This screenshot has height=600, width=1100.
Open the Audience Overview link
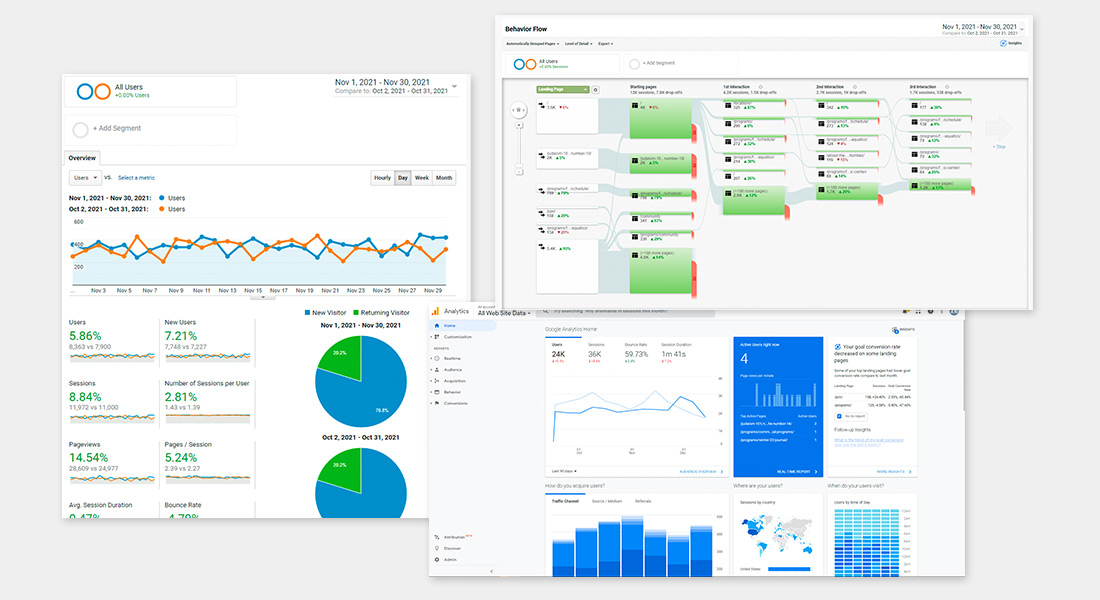pos(698,471)
